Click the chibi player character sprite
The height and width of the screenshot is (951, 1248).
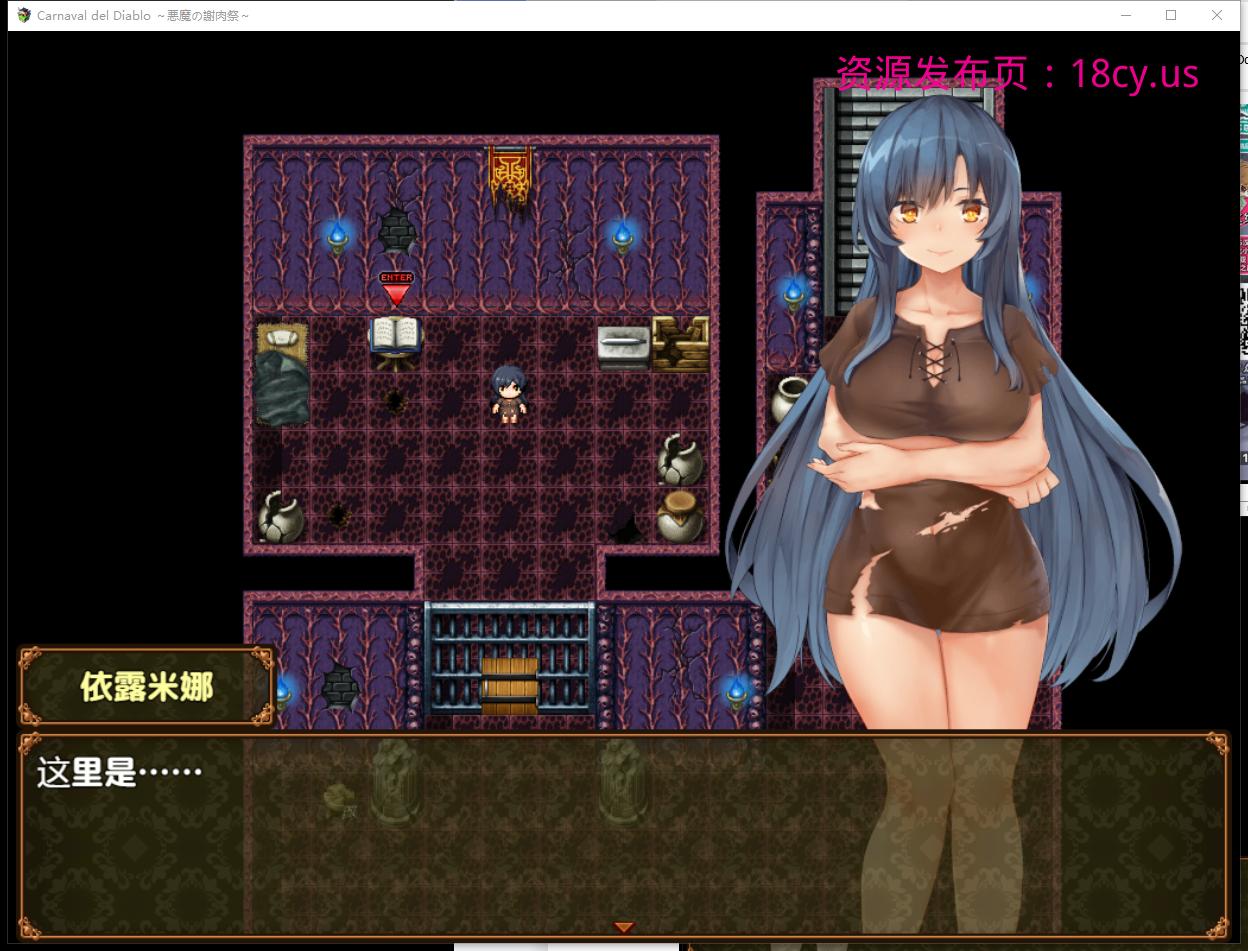coord(509,393)
